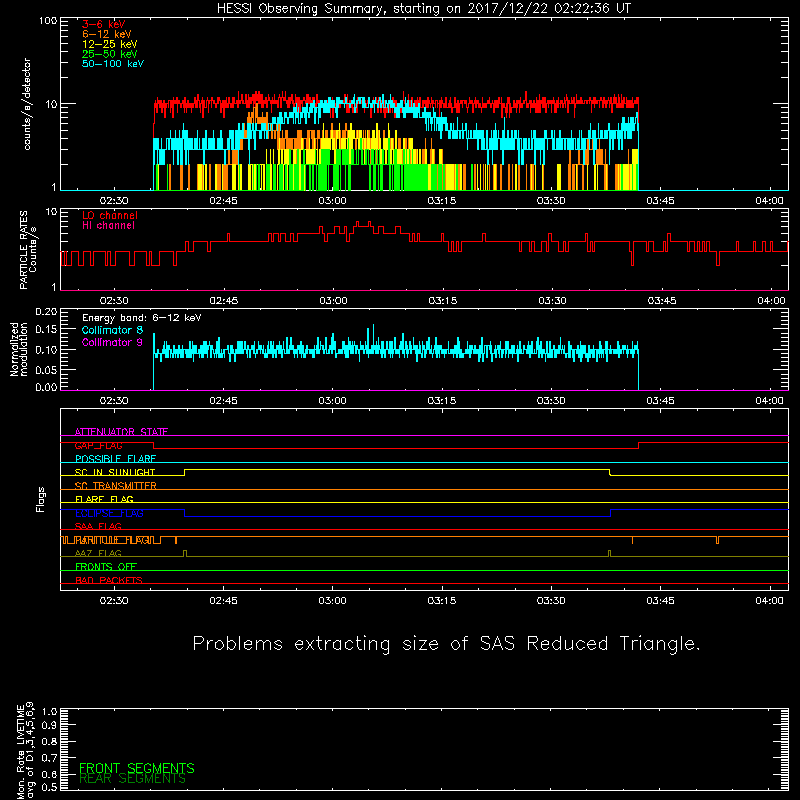
Task: Click the 100 value on counts axis
Action: [x=48, y=21]
